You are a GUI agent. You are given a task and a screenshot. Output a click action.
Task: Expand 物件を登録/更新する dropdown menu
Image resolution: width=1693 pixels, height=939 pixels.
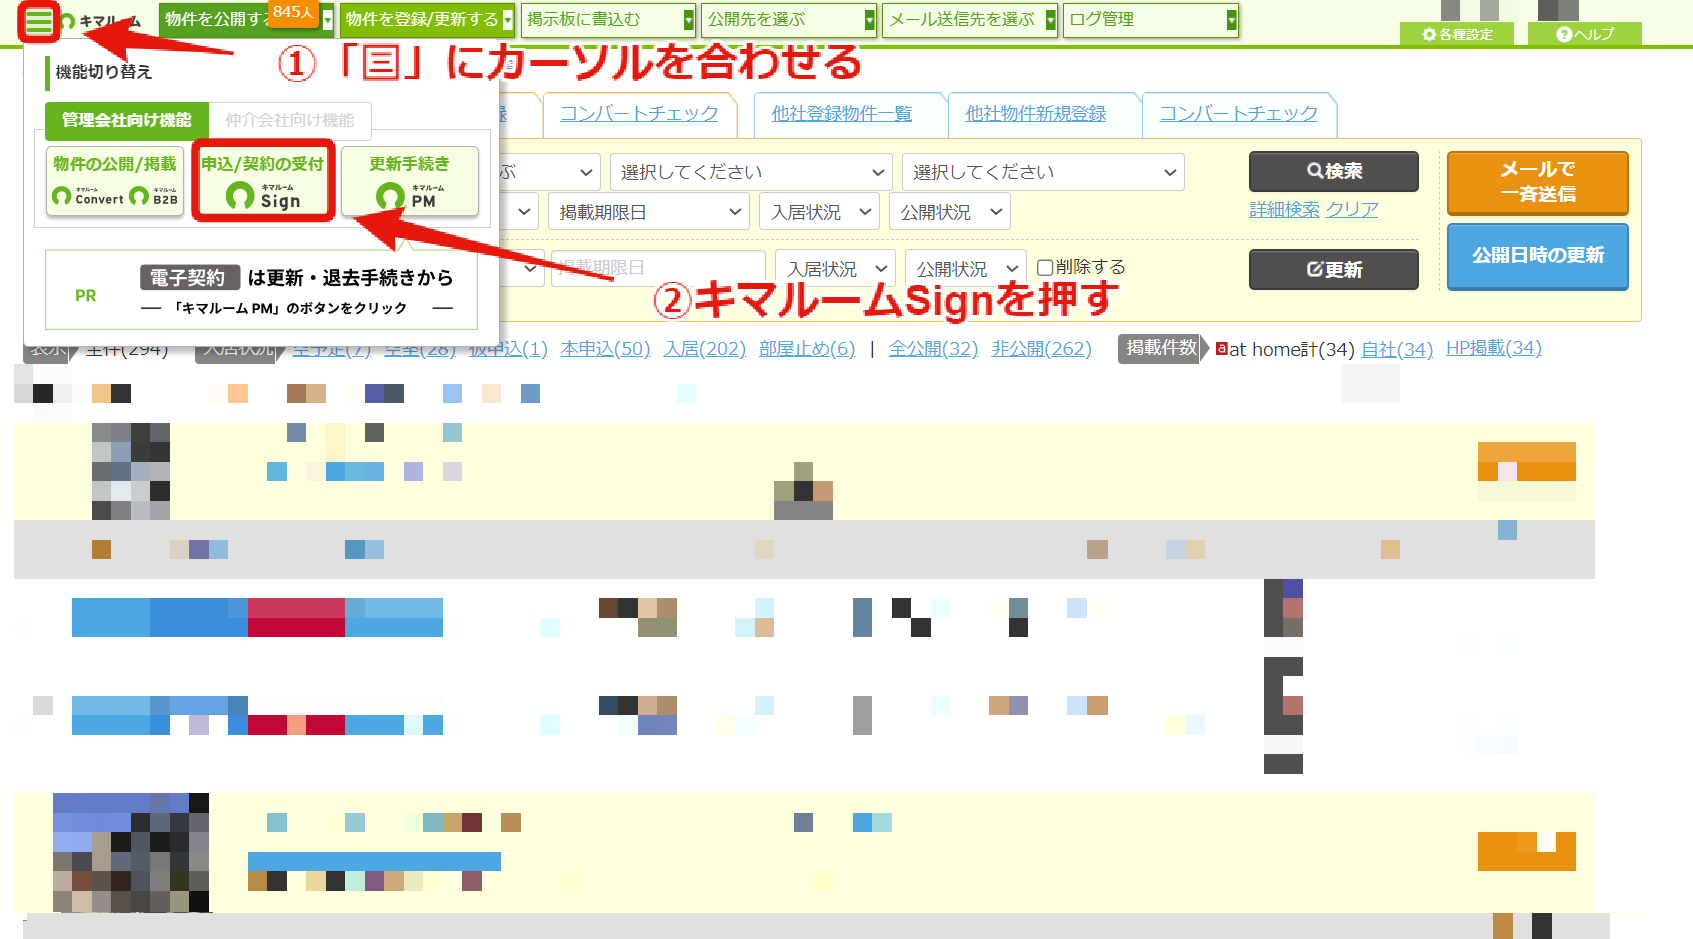508,19
